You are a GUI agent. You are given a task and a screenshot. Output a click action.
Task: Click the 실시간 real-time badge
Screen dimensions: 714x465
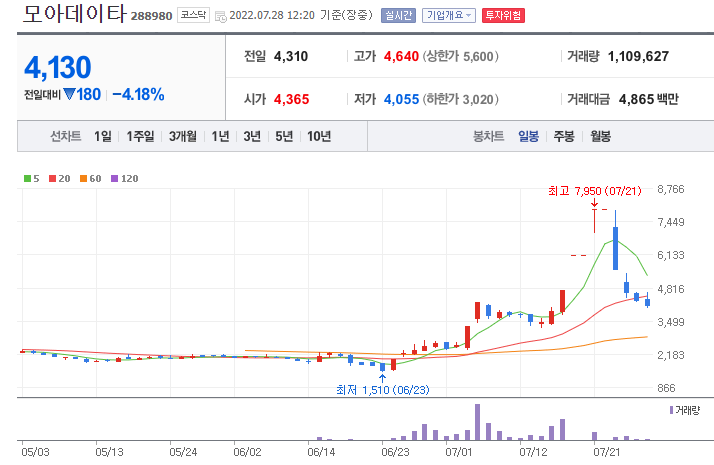click(x=398, y=15)
